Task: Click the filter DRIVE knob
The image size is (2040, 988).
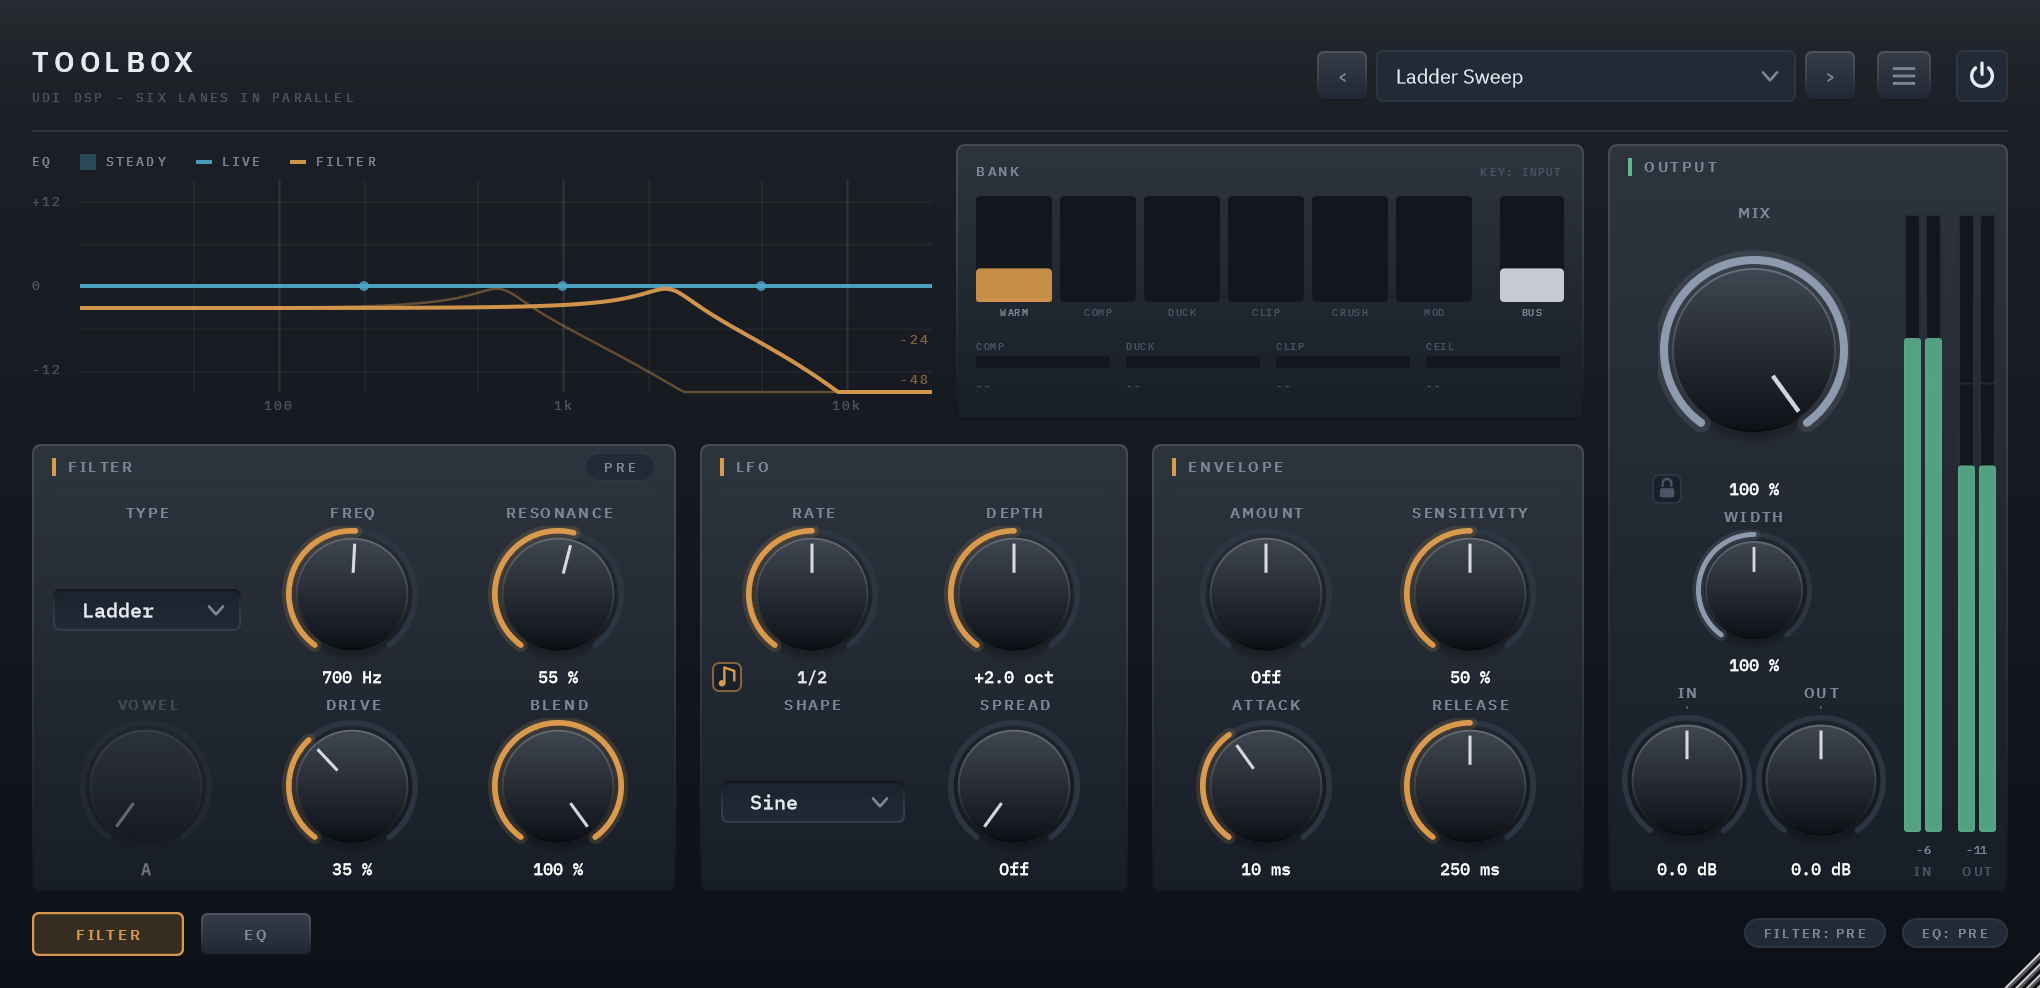Action: point(352,785)
